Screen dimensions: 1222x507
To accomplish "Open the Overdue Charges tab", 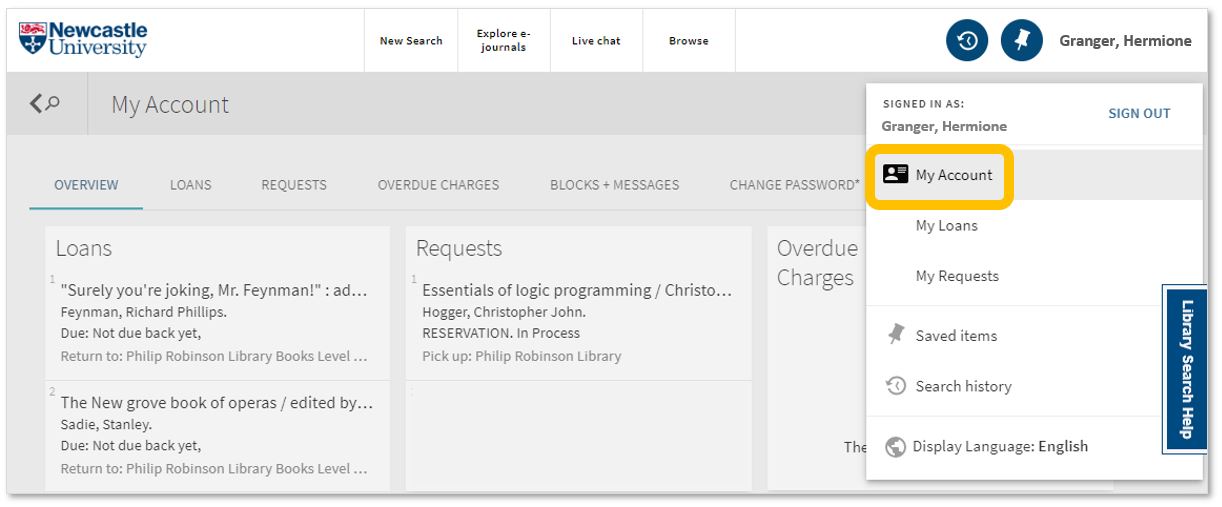I will [438, 185].
